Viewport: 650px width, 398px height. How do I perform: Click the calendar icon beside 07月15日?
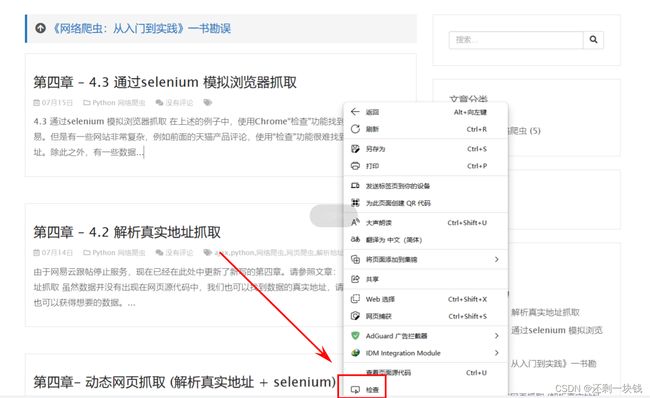[36, 102]
